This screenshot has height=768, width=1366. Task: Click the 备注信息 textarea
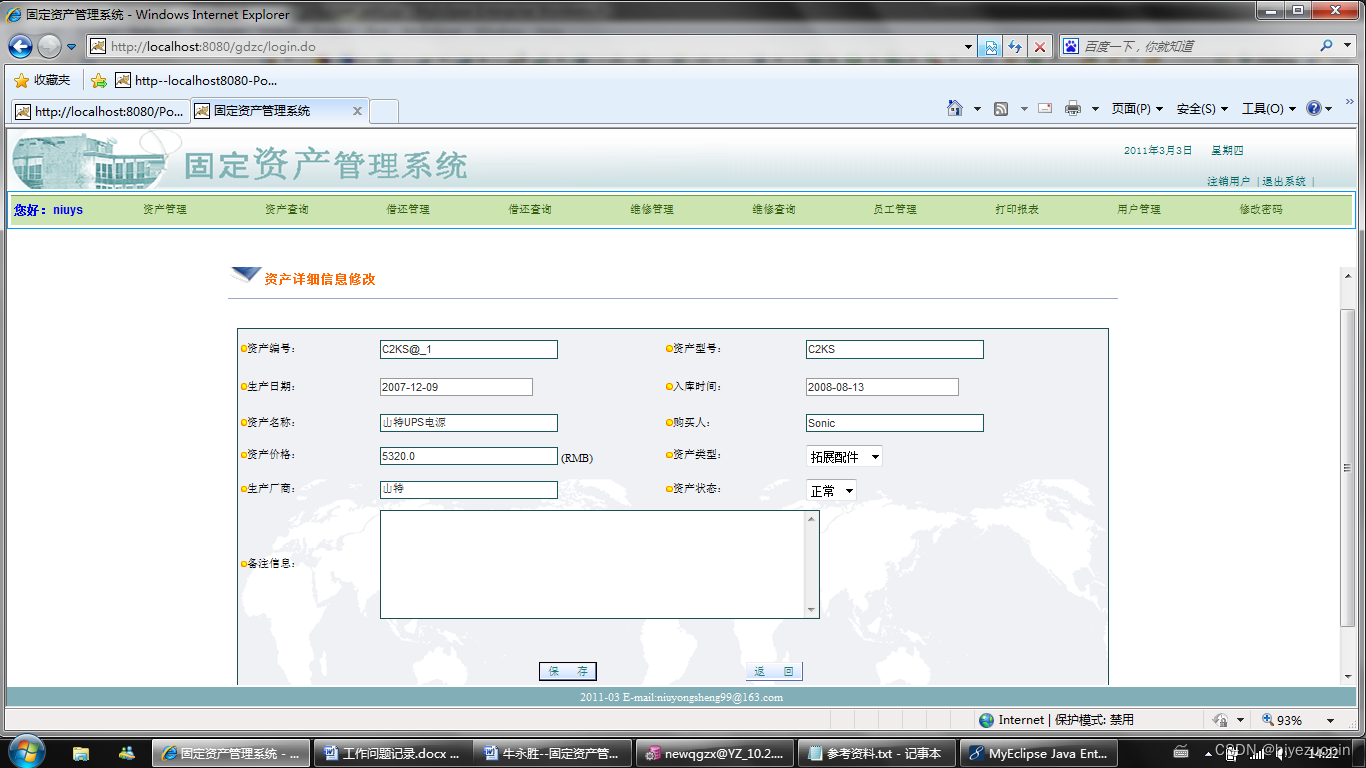(600, 565)
